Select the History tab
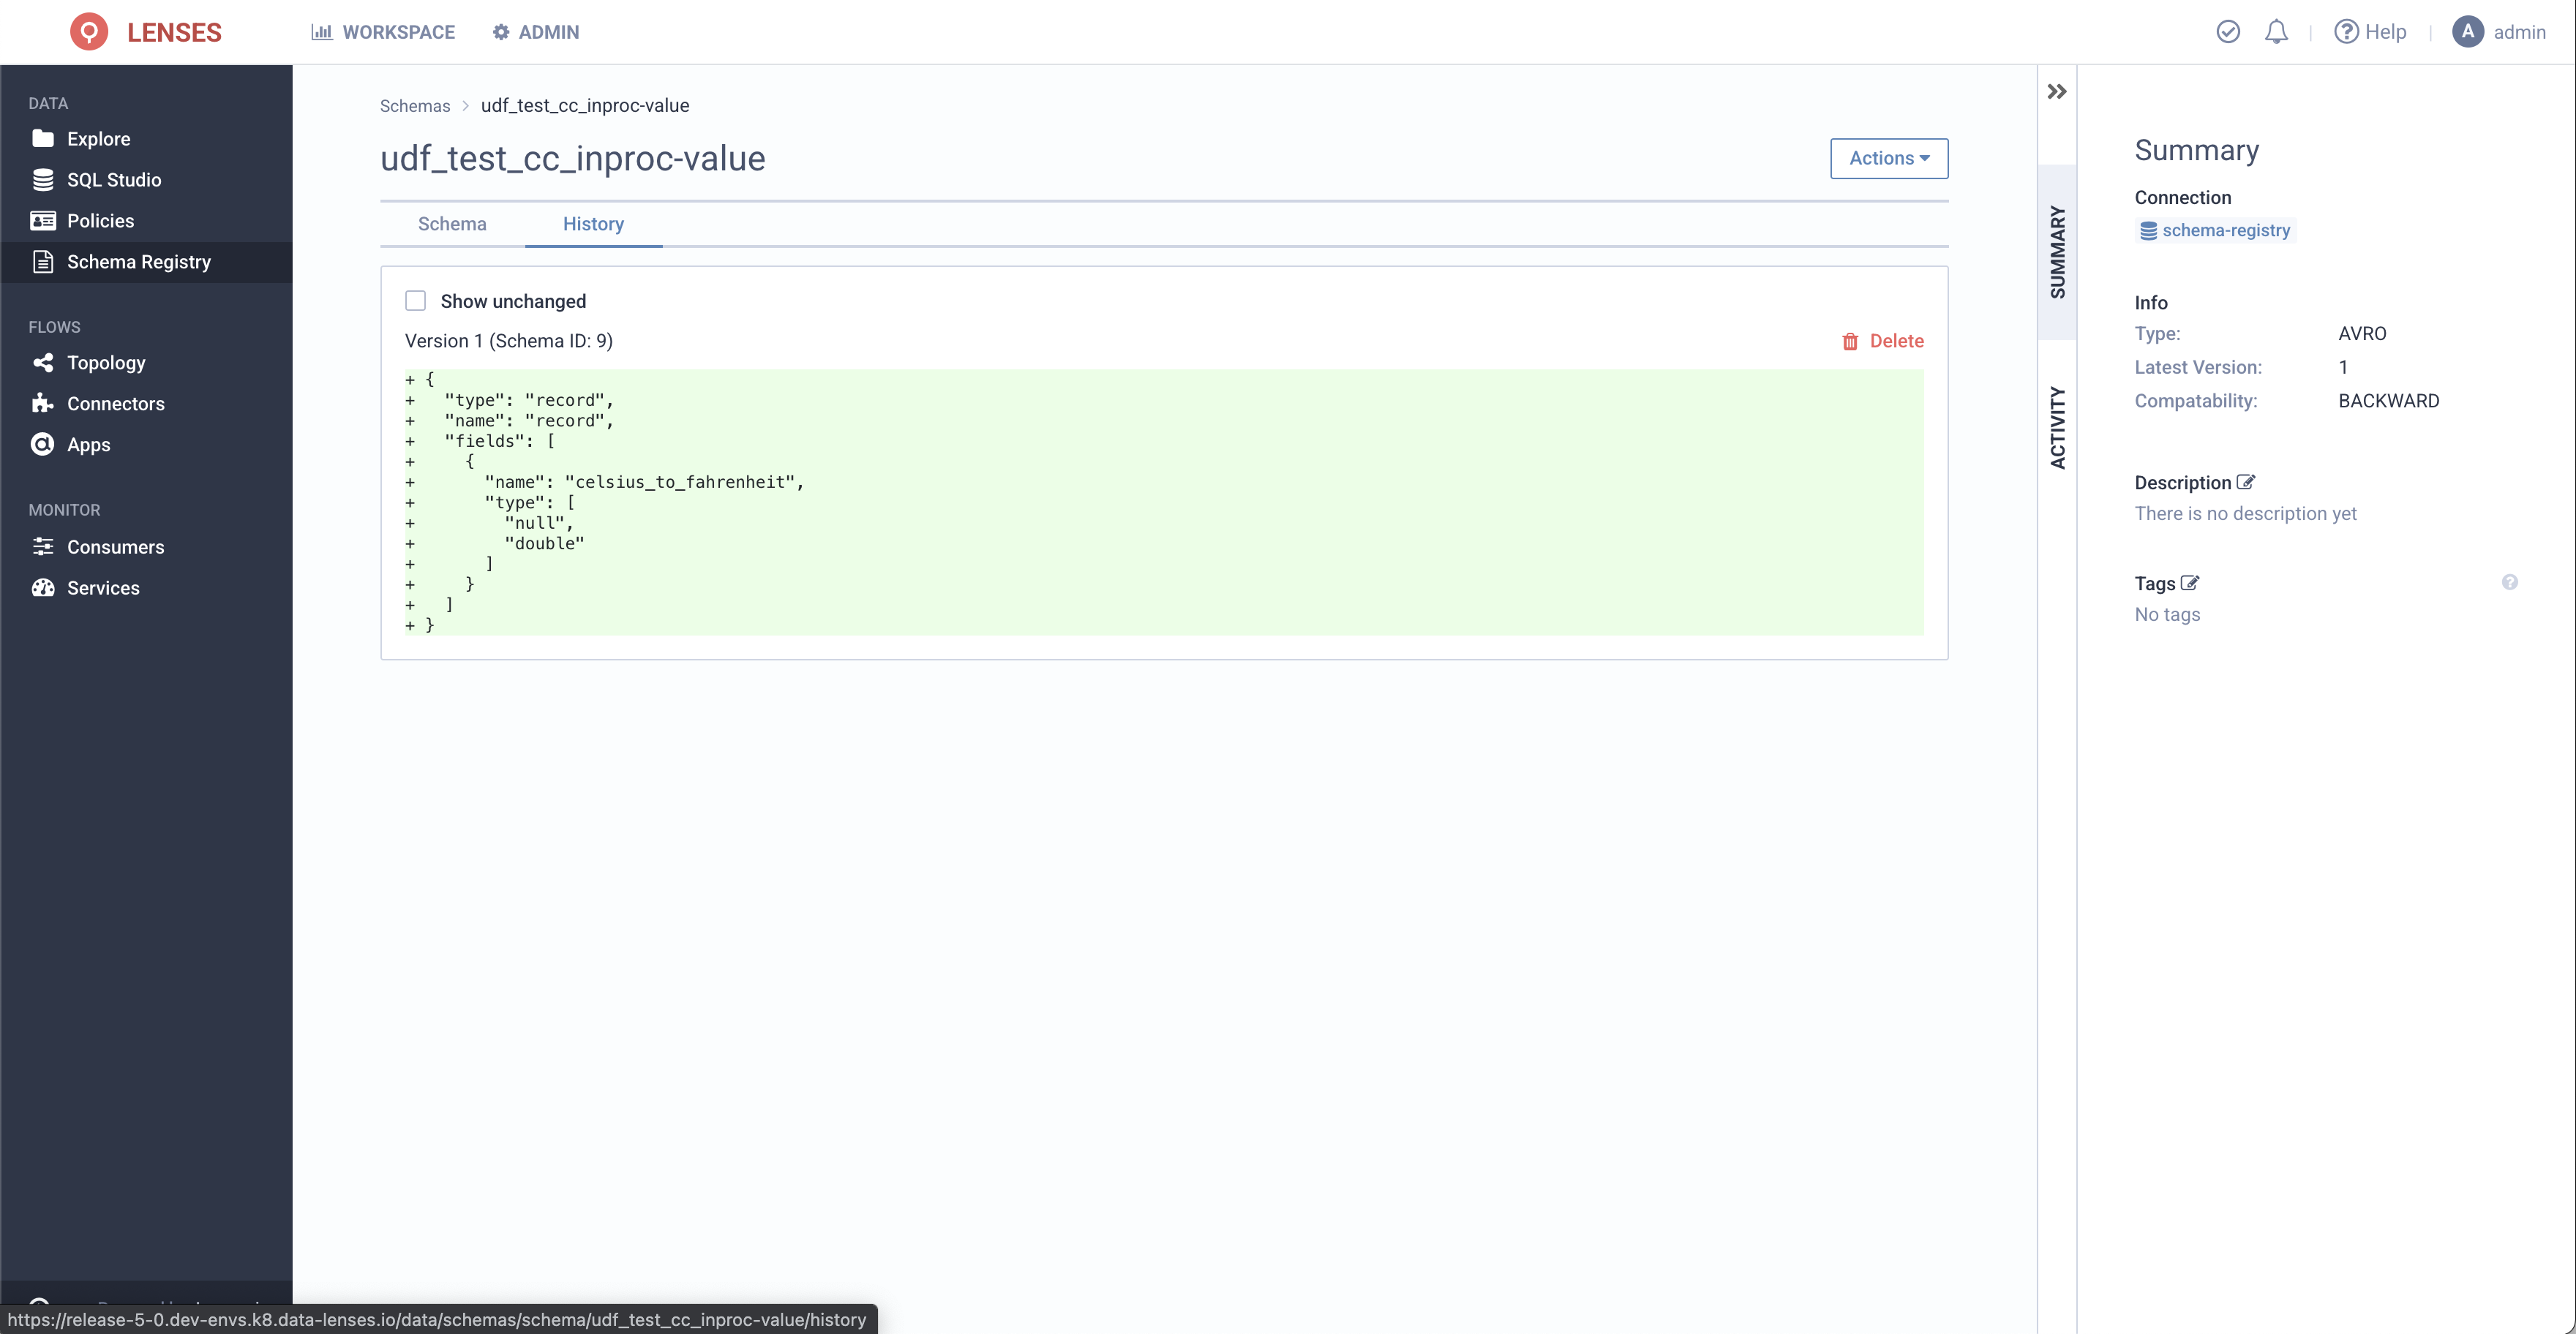The image size is (2576, 1334). coord(593,224)
